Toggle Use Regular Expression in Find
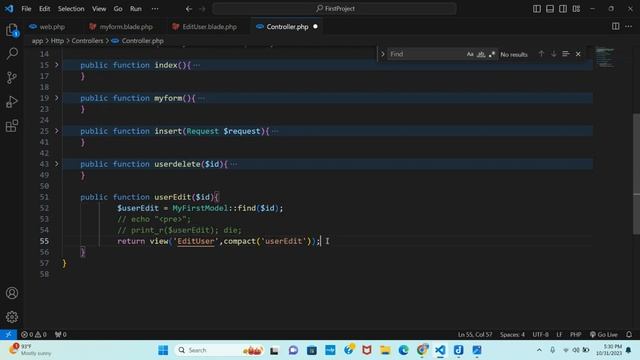The width and height of the screenshot is (640, 360). [492, 54]
